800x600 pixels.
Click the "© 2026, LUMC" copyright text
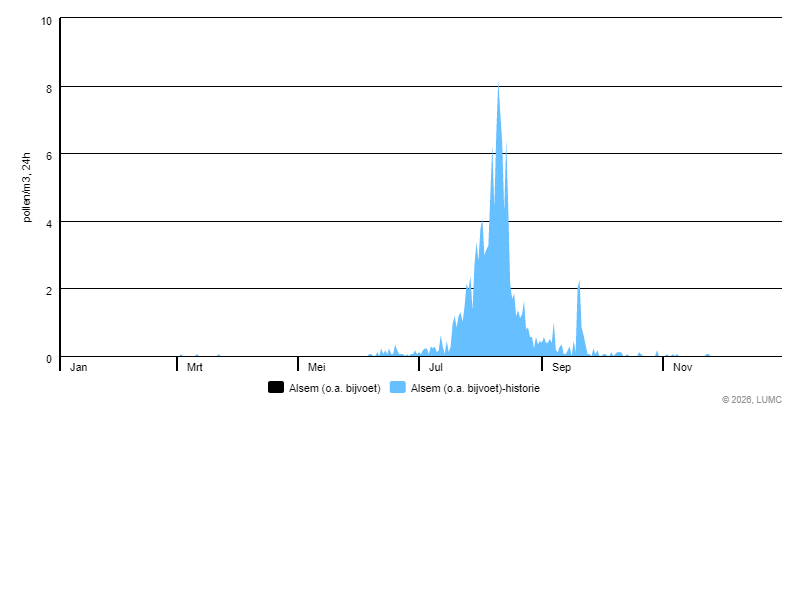(751, 400)
